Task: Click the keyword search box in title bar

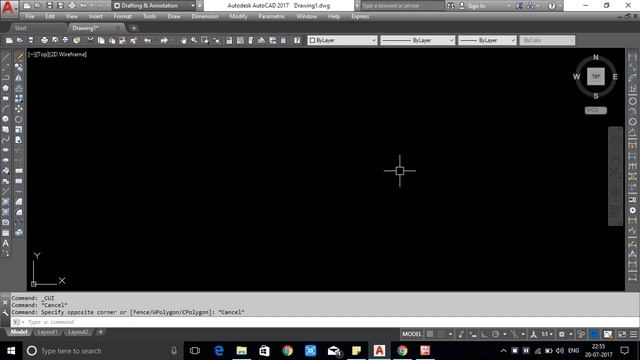Action: coord(402,6)
